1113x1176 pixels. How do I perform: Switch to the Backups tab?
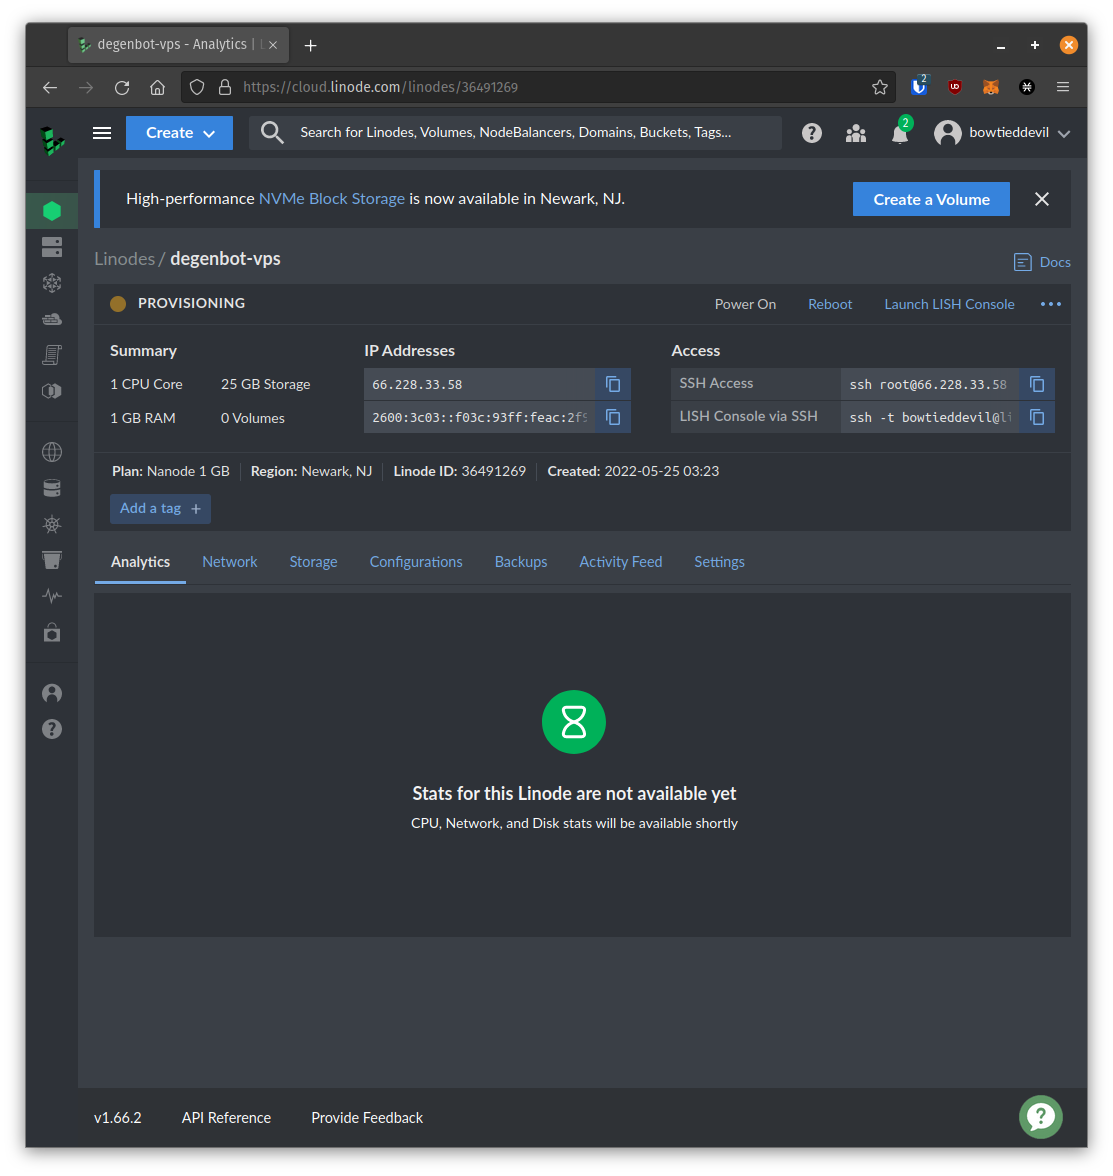(521, 562)
